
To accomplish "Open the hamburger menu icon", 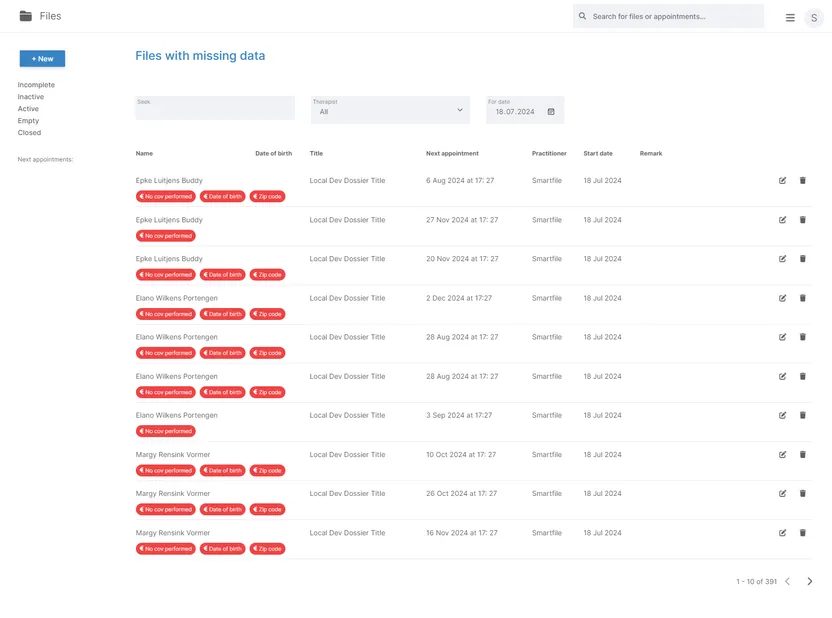I will tap(790, 18).
